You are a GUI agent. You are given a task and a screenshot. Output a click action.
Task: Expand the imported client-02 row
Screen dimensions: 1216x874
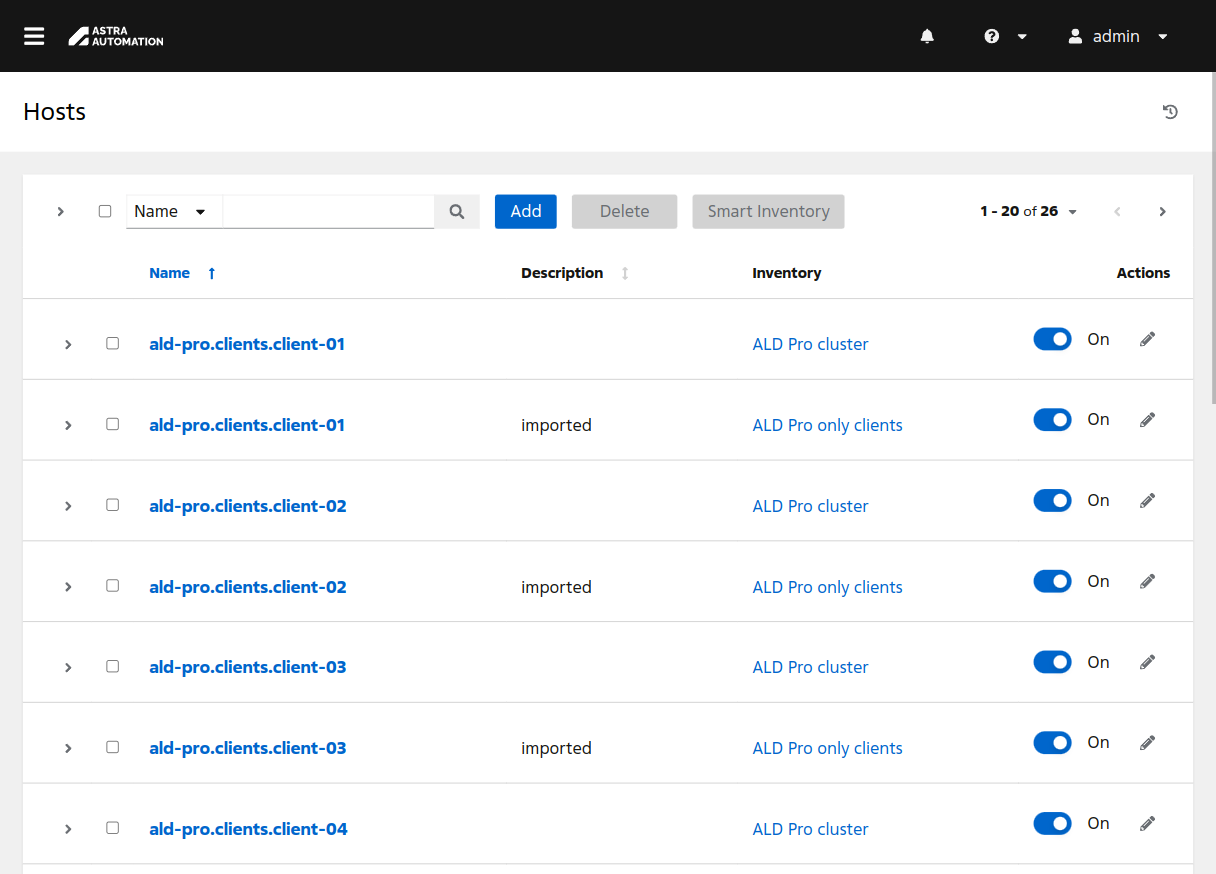(x=68, y=587)
